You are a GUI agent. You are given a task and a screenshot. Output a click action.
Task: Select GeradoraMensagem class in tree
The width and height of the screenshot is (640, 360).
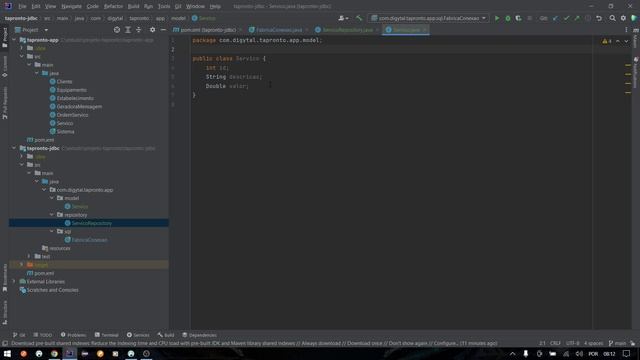[x=79, y=107]
